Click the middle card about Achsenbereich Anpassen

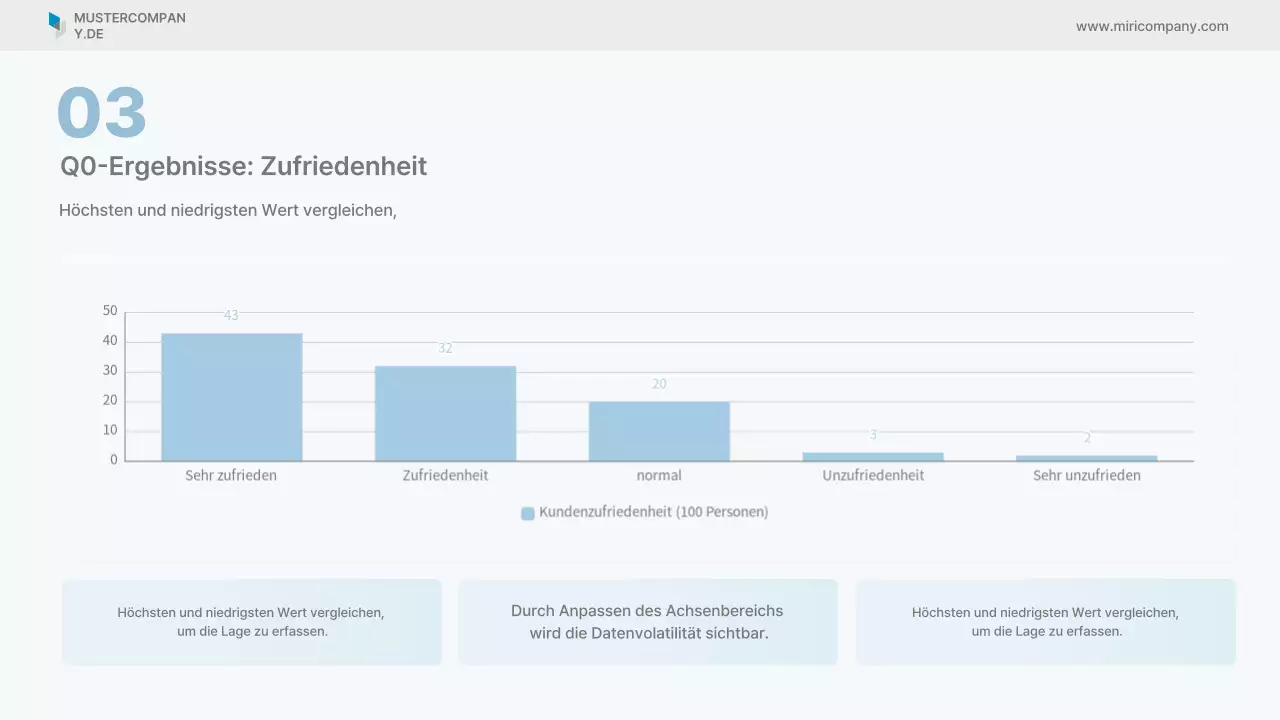[x=648, y=621]
